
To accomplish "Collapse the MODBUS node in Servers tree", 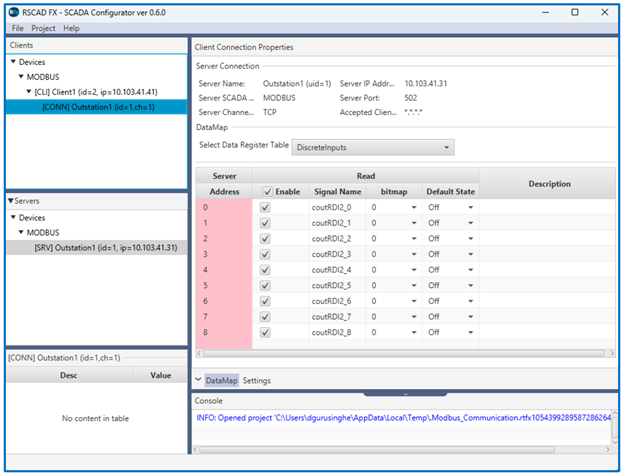I will point(21,232).
